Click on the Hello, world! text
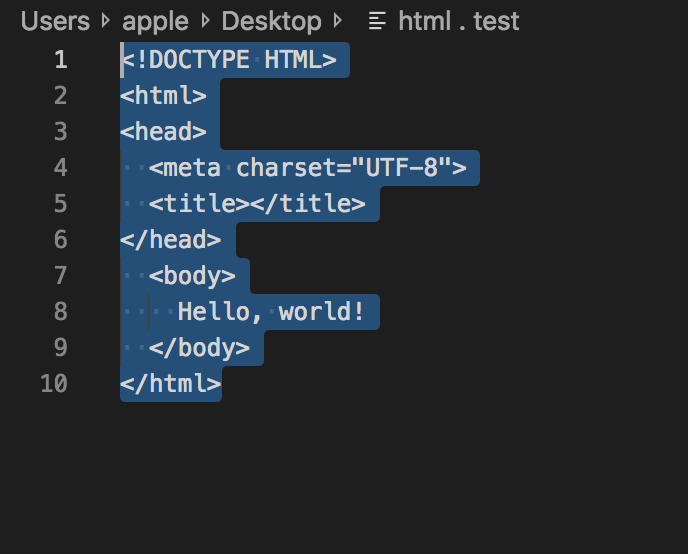 click(271, 311)
